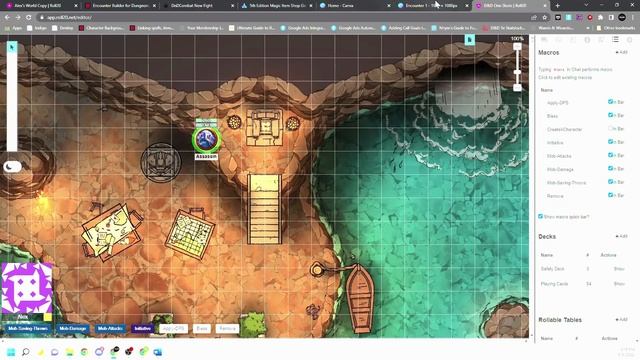
Task: Open the page toolbar icon above map
Action: coord(470,40)
